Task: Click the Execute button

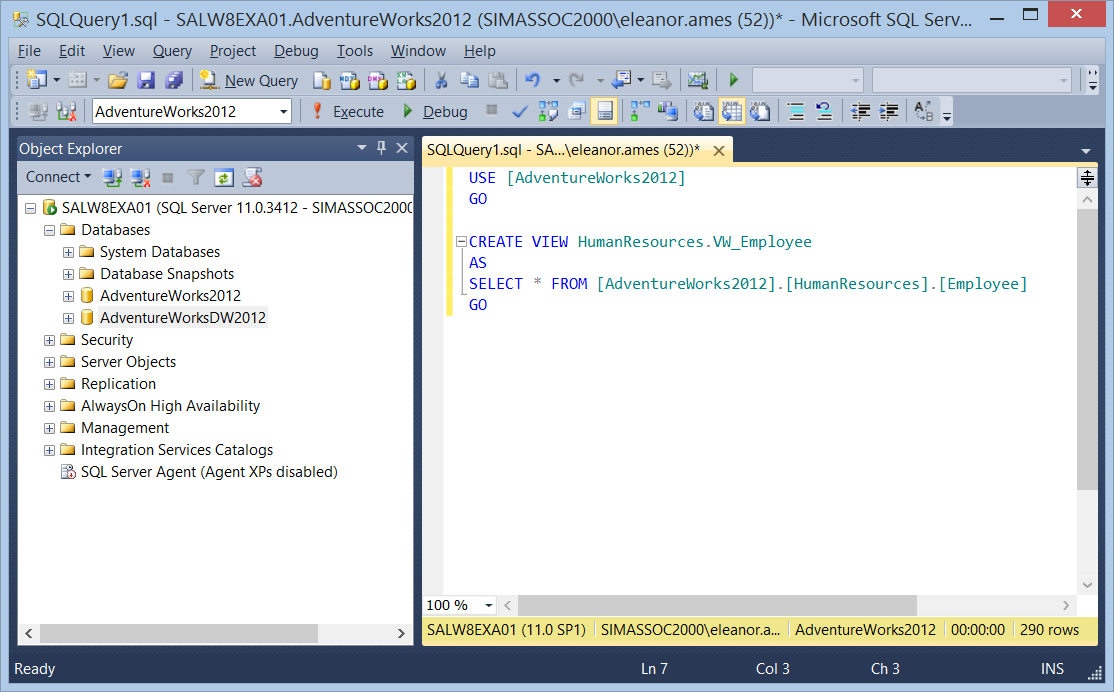Action: [x=349, y=112]
